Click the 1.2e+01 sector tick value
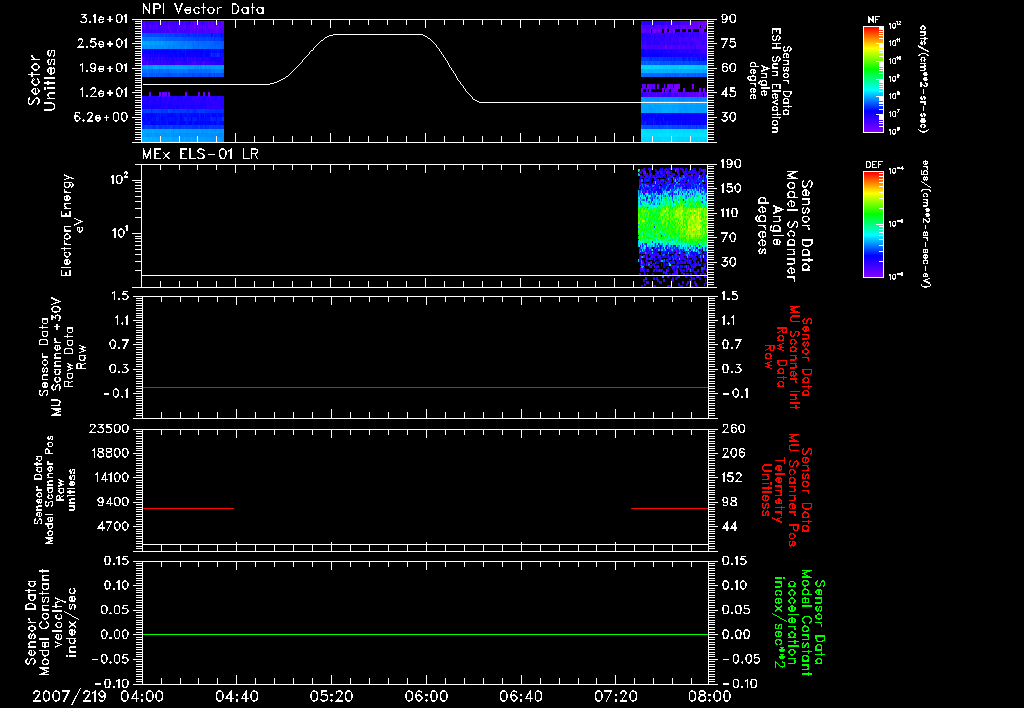 coord(104,93)
